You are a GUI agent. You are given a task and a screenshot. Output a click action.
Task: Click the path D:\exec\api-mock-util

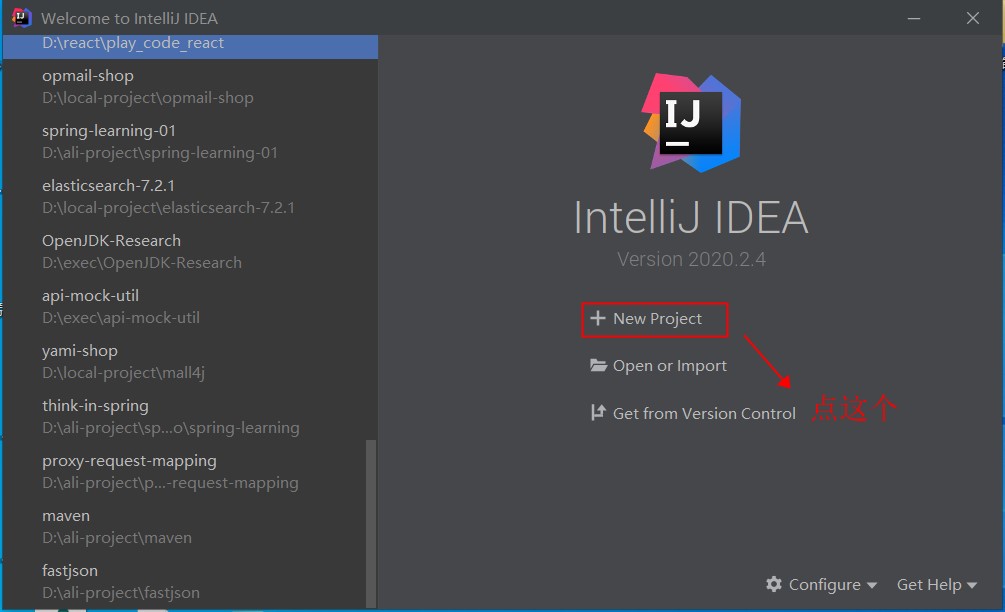click(120, 318)
